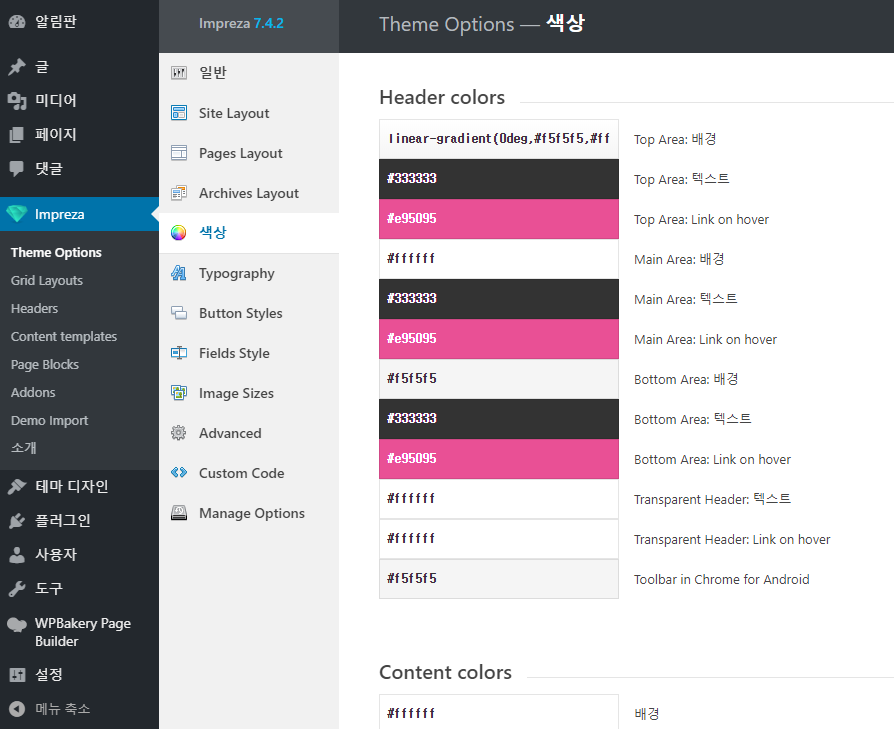The width and height of the screenshot is (894, 729).
Task: Click the 미디어 media icon
Action: pos(17,101)
